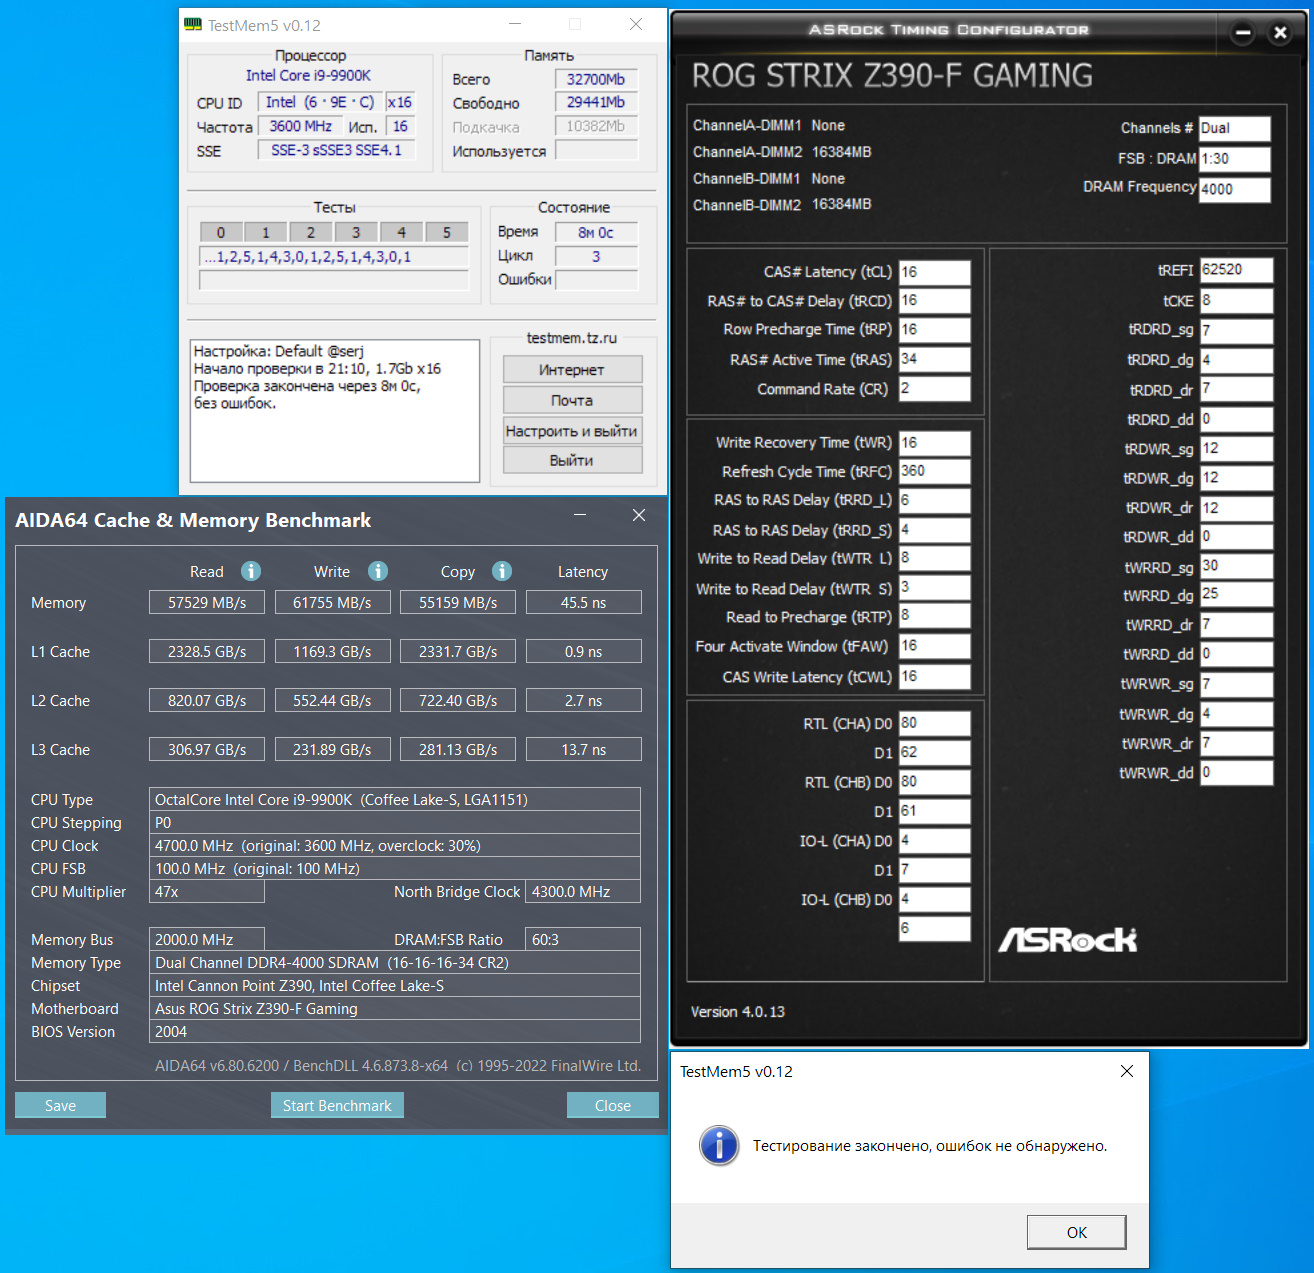Click the Write Recovery Time (tWR) field
Viewport: 1314px width, 1273px height.
pyautogui.click(x=934, y=443)
